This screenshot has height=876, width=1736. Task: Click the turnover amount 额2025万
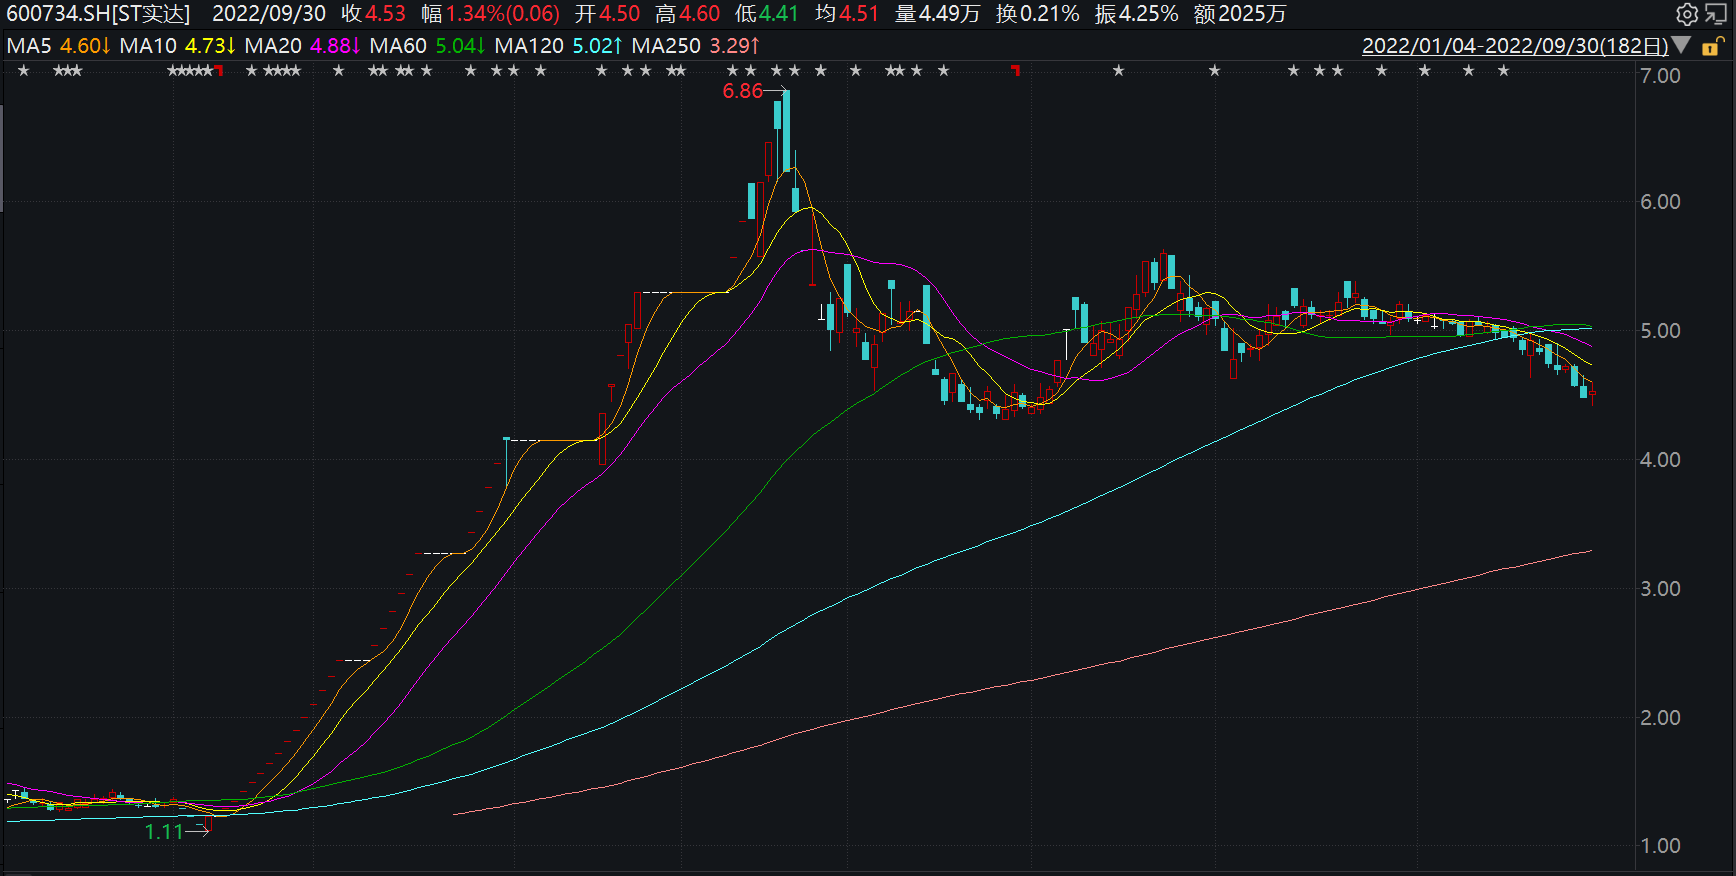[1240, 14]
